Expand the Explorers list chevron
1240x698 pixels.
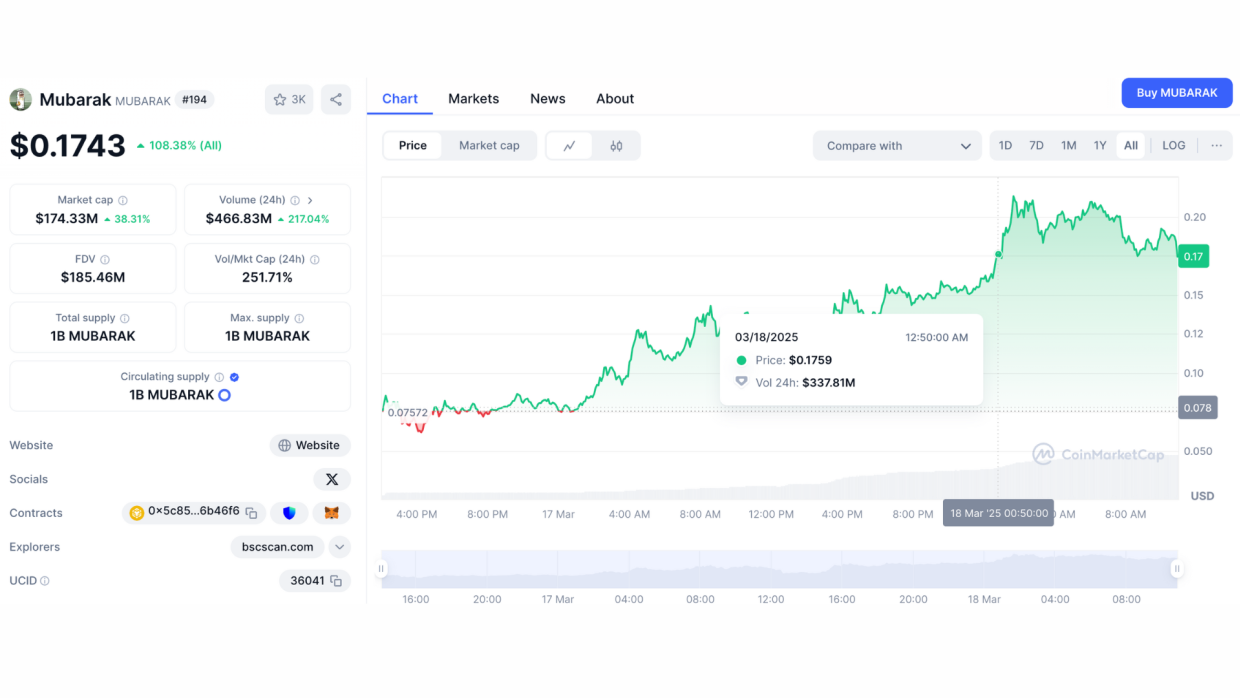tap(340, 547)
